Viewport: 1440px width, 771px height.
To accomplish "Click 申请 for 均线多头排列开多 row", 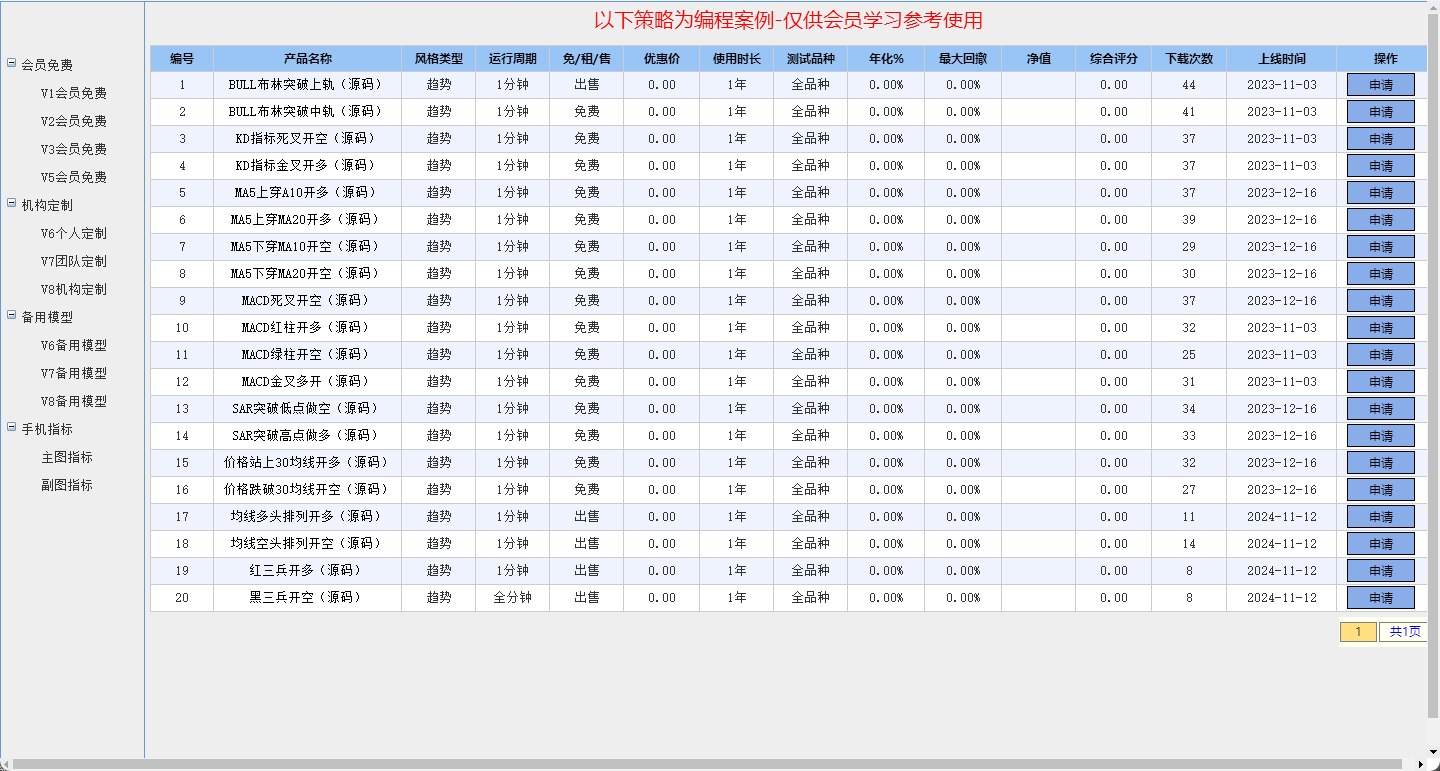I will tap(1380, 517).
